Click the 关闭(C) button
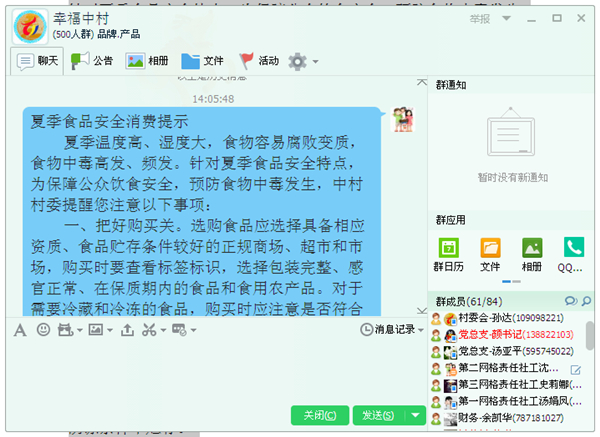Viewport: 600px width, 437px height. coord(320,416)
